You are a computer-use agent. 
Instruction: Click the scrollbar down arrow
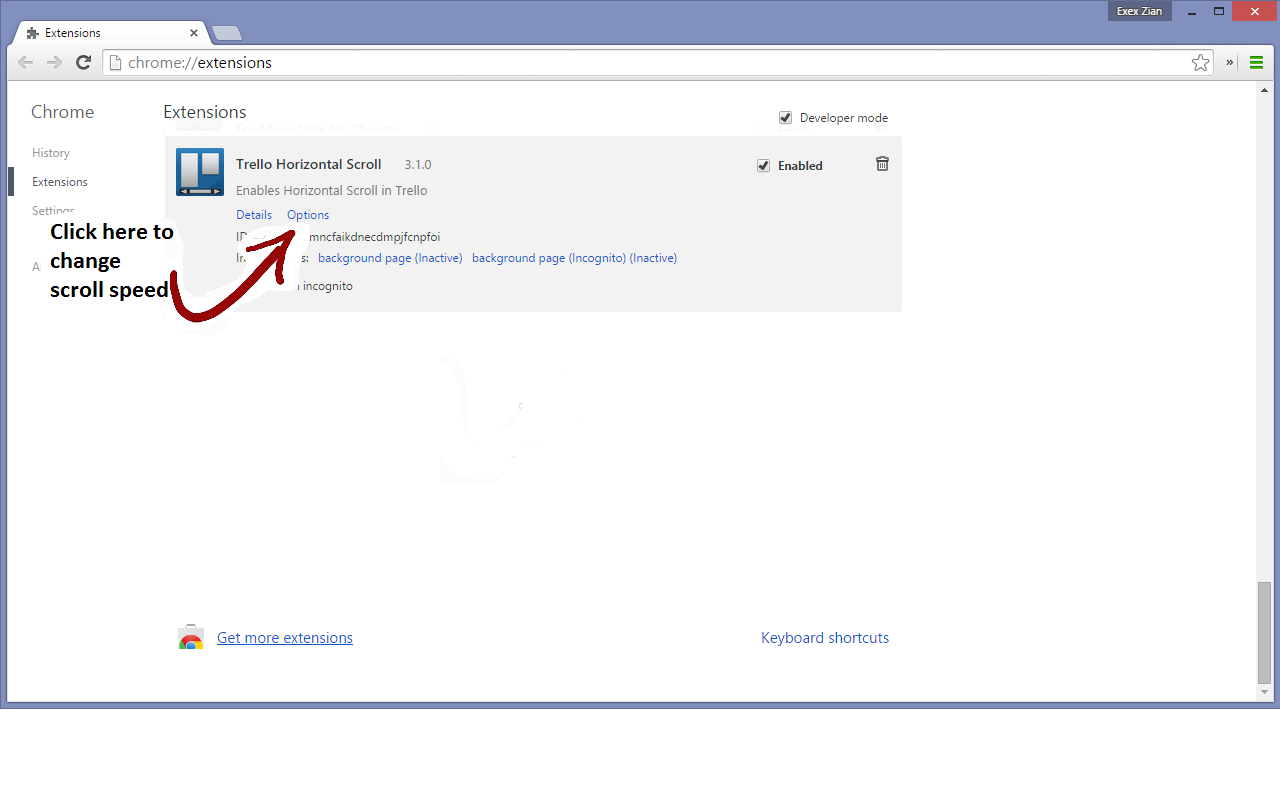coord(1264,693)
